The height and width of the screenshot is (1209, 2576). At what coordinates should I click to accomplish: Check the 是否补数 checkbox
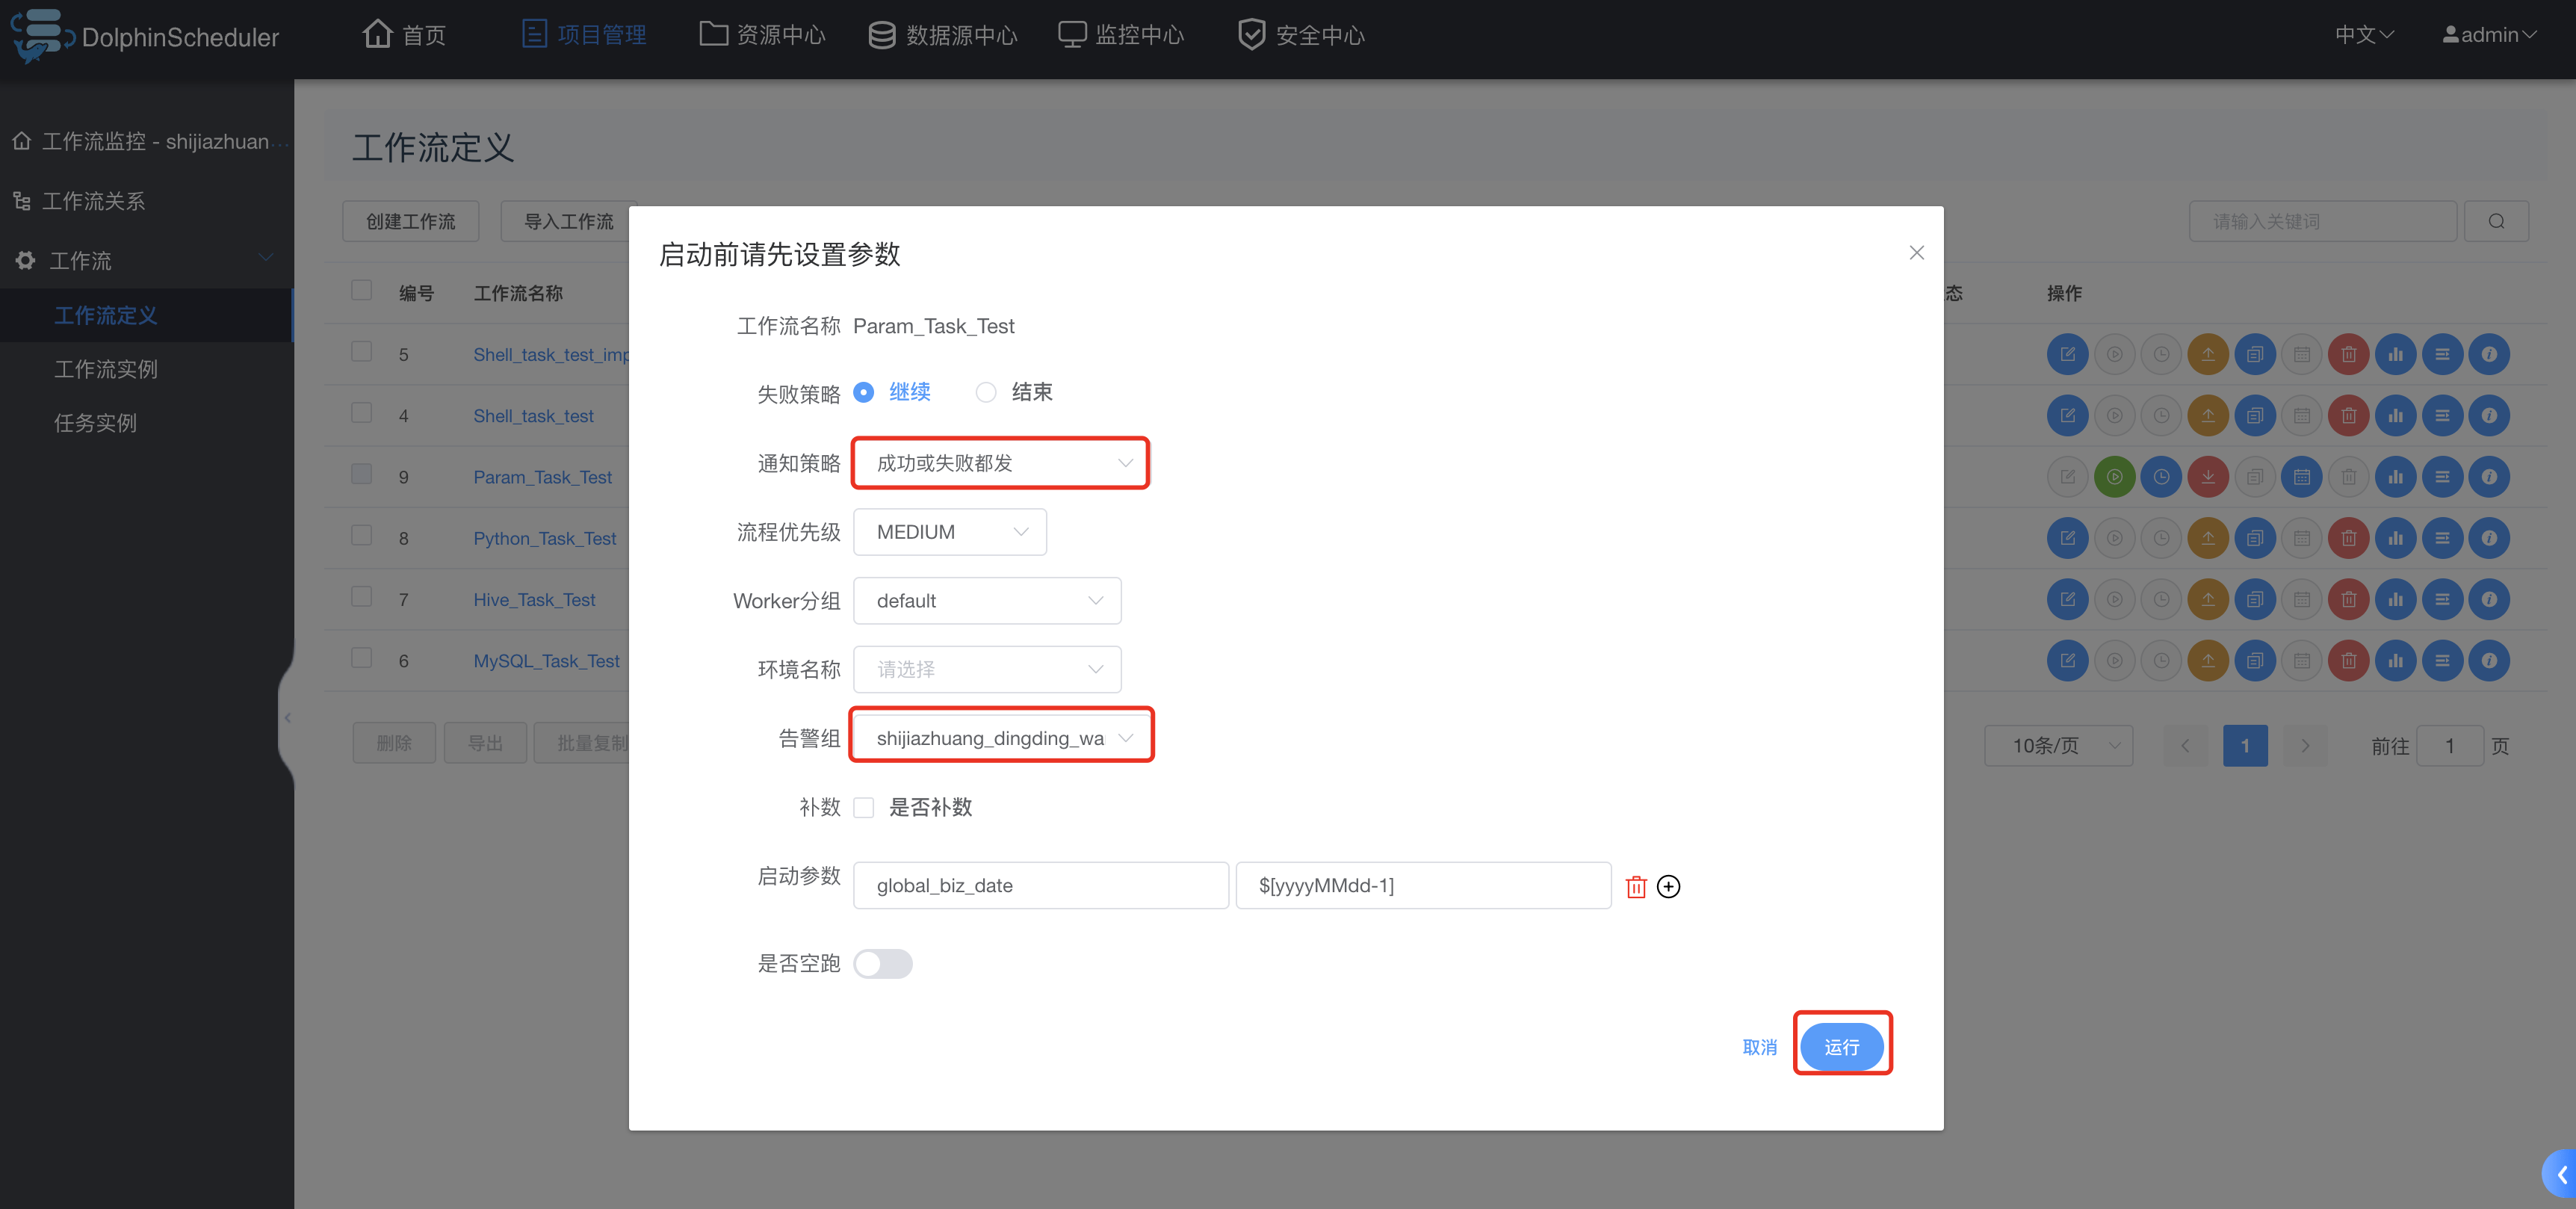(x=864, y=807)
